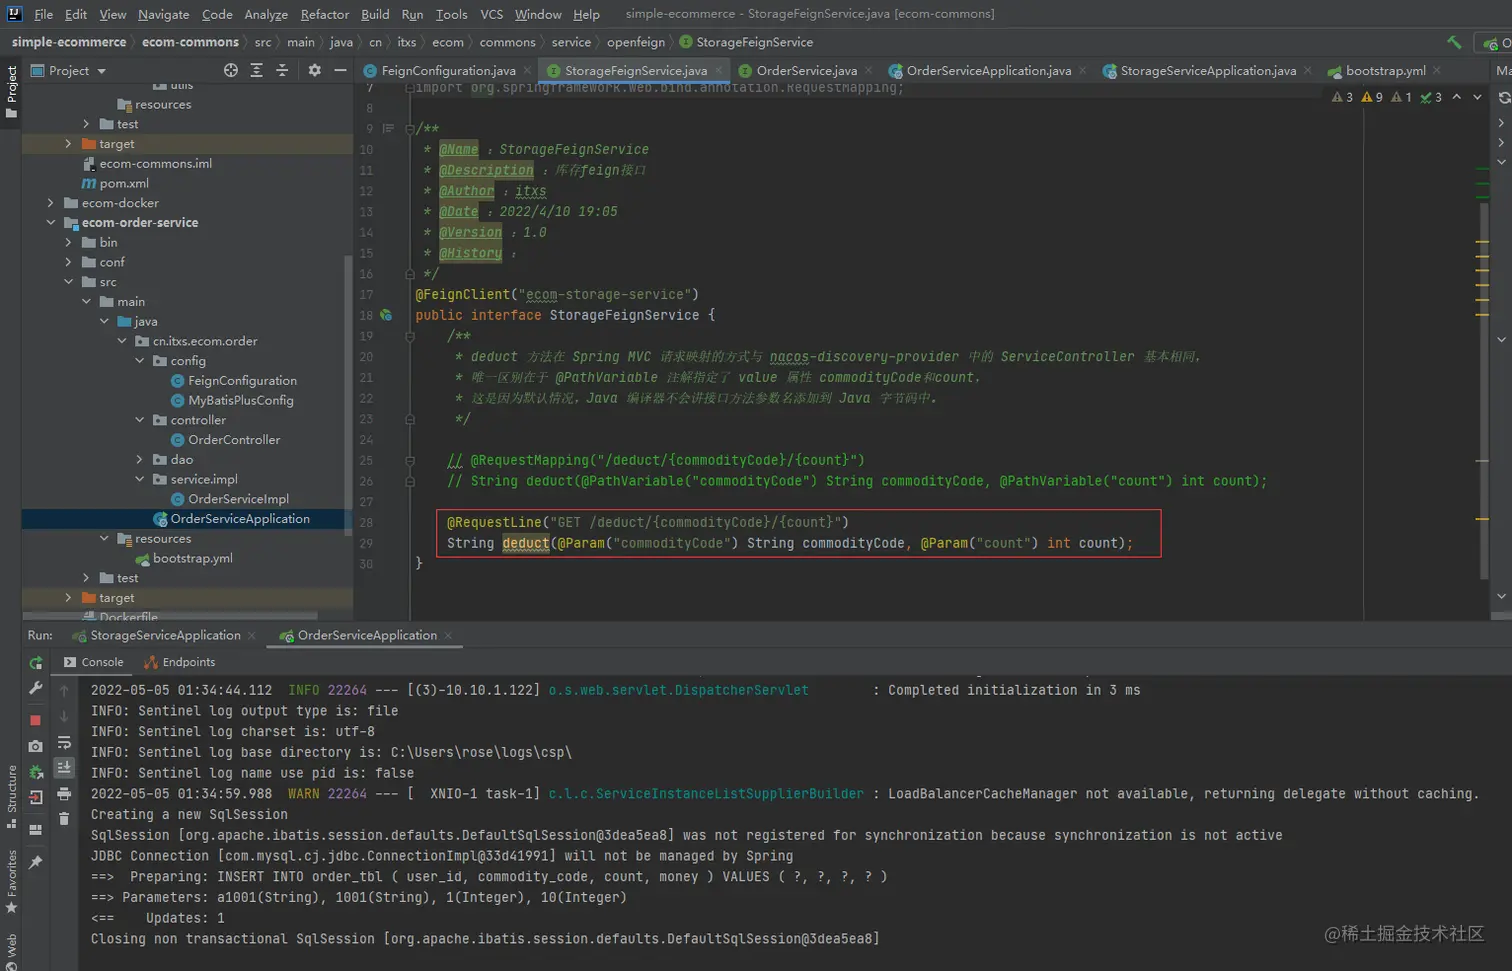The height and width of the screenshot is (971, 1512).
Task: Collapse the service.impl package
Action: (139, 479)
